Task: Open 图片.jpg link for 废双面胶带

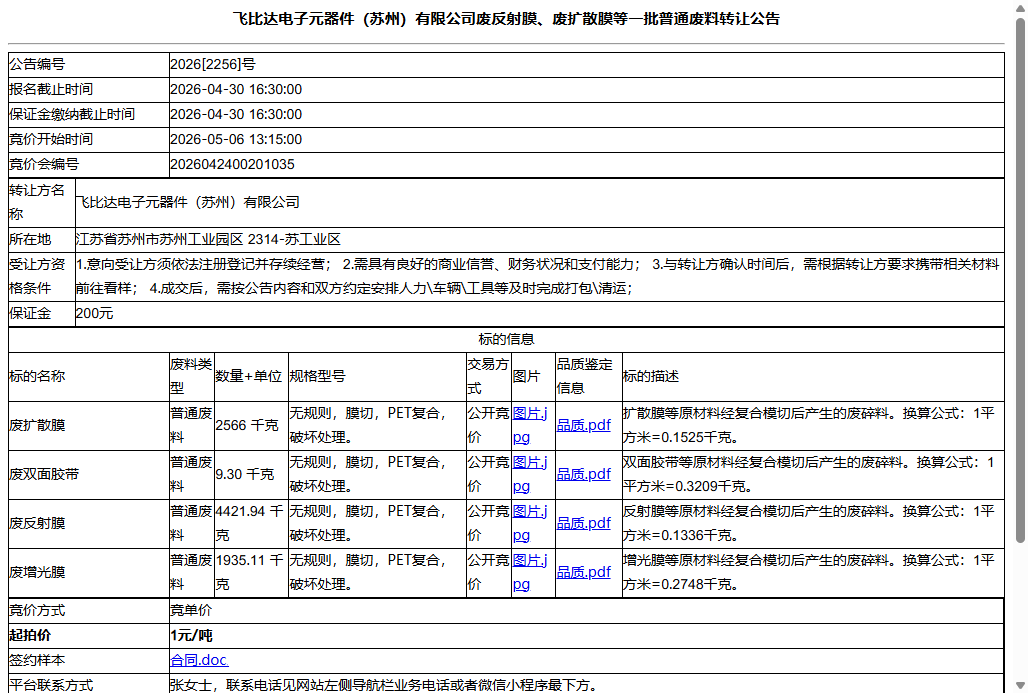Action: [x=530, y=474]
